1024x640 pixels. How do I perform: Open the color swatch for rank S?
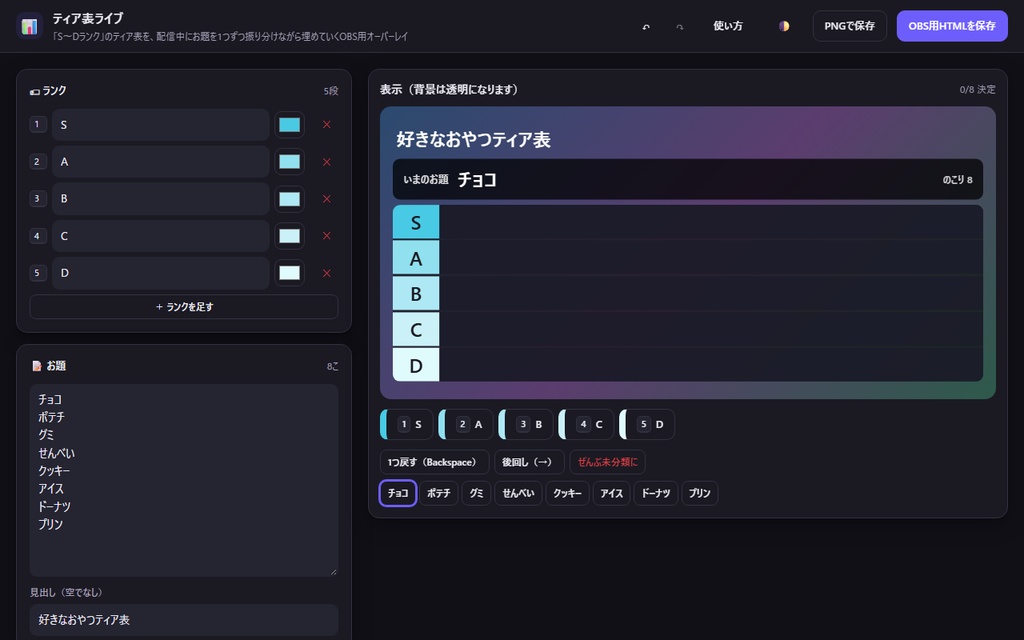289,125
